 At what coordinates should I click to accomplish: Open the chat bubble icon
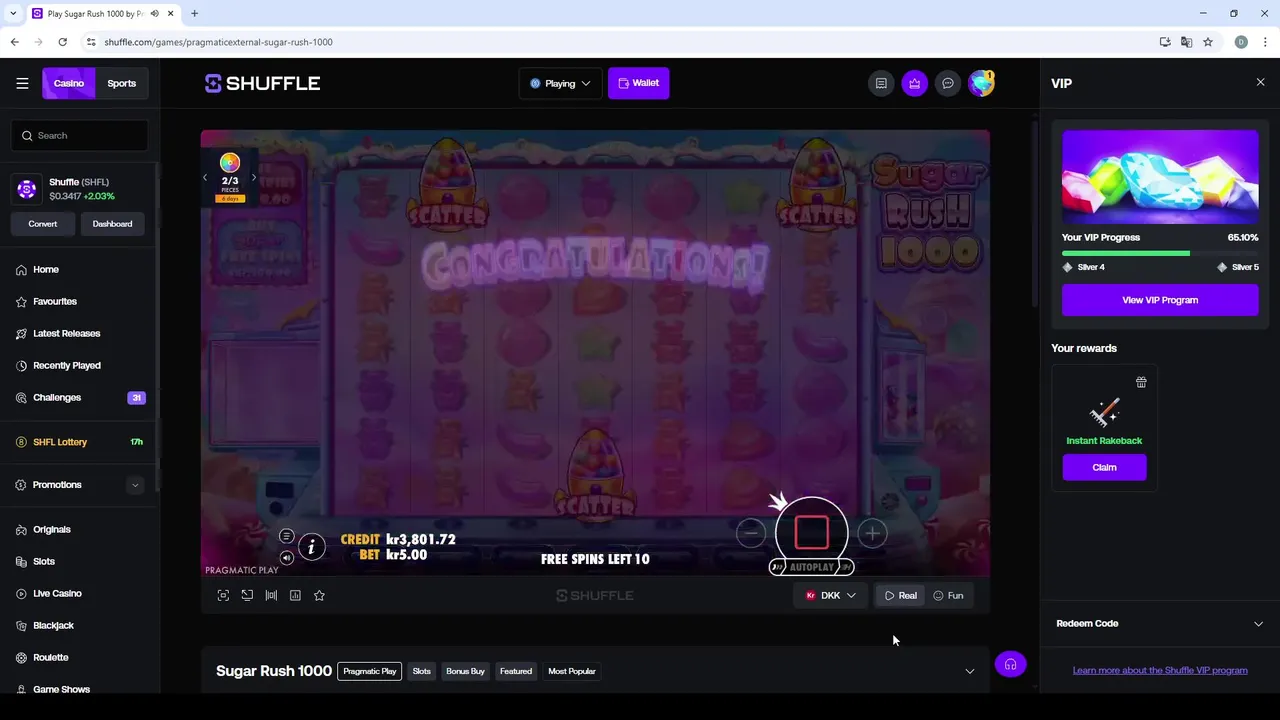pos(948,83)
